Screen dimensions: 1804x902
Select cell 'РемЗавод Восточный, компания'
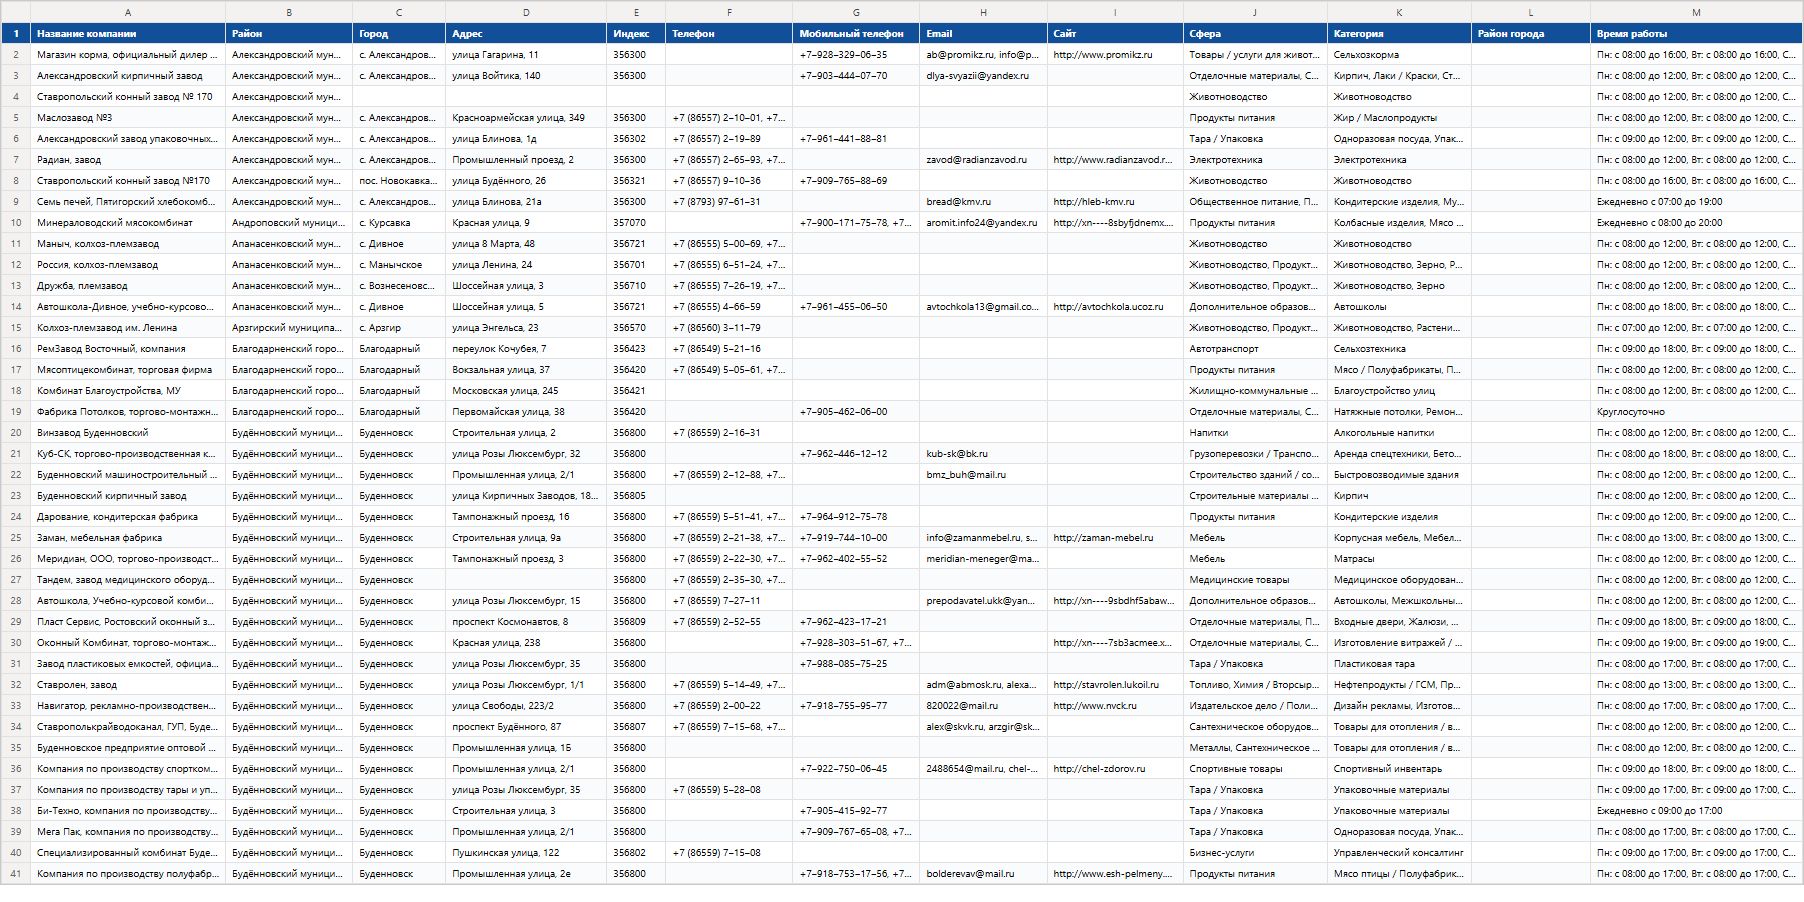tap(128, 349)
